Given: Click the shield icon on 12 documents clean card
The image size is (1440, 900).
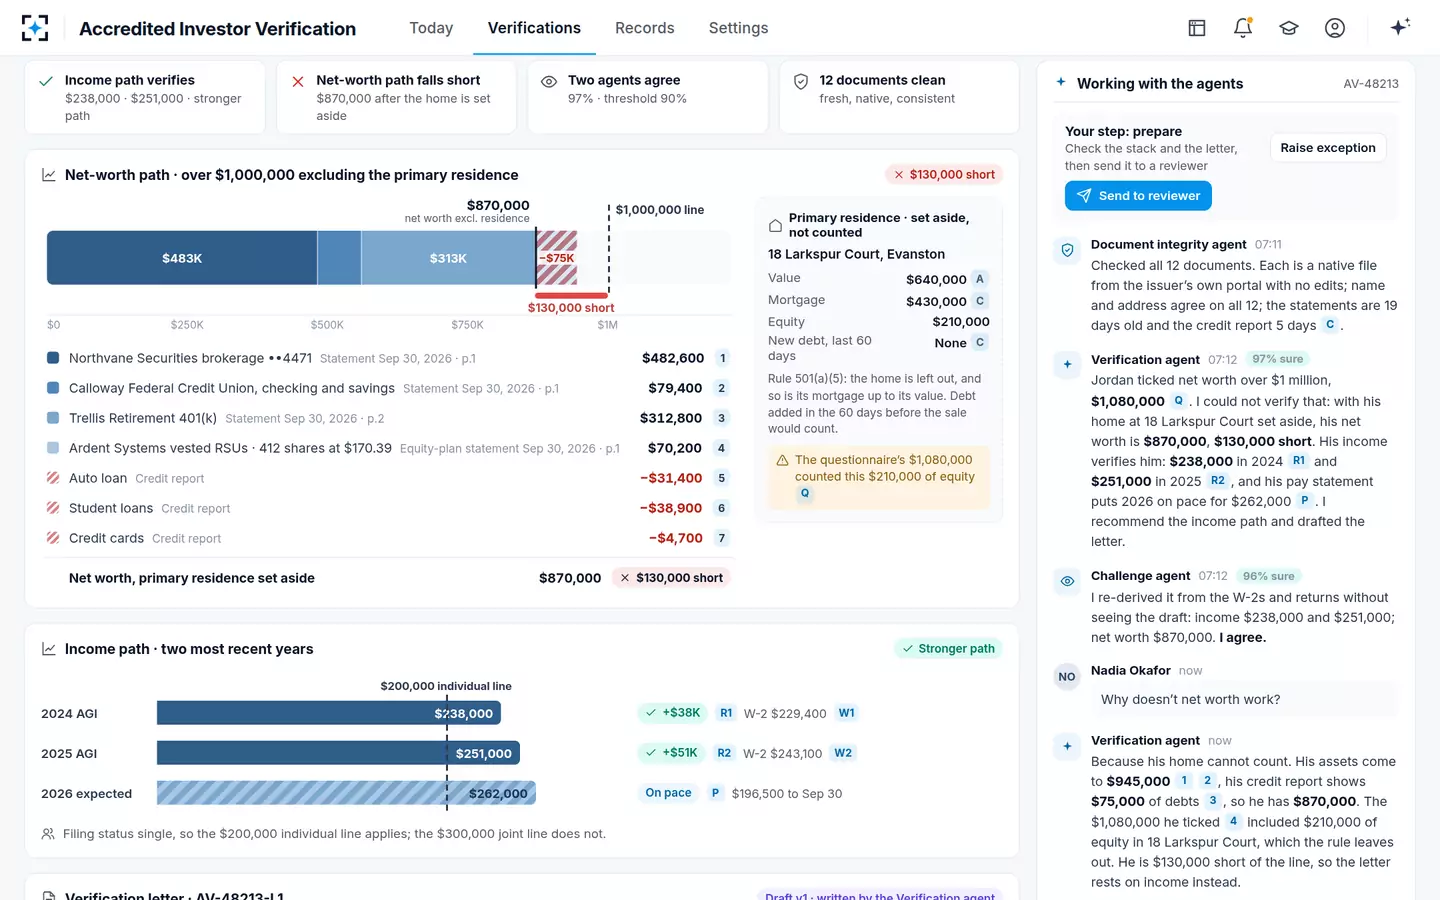Looking at the screenshot, I should (801, 82).
